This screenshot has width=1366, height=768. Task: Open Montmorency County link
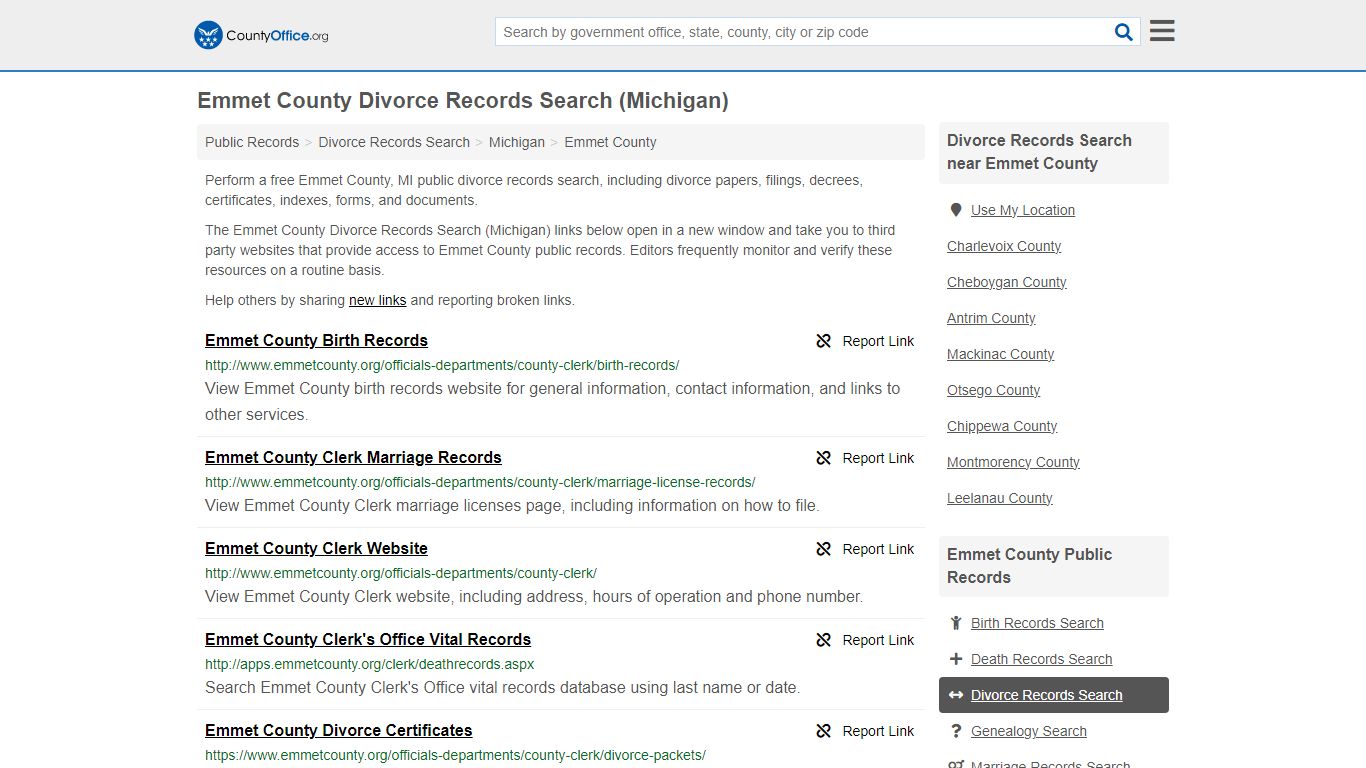(x=1013, y=462)
